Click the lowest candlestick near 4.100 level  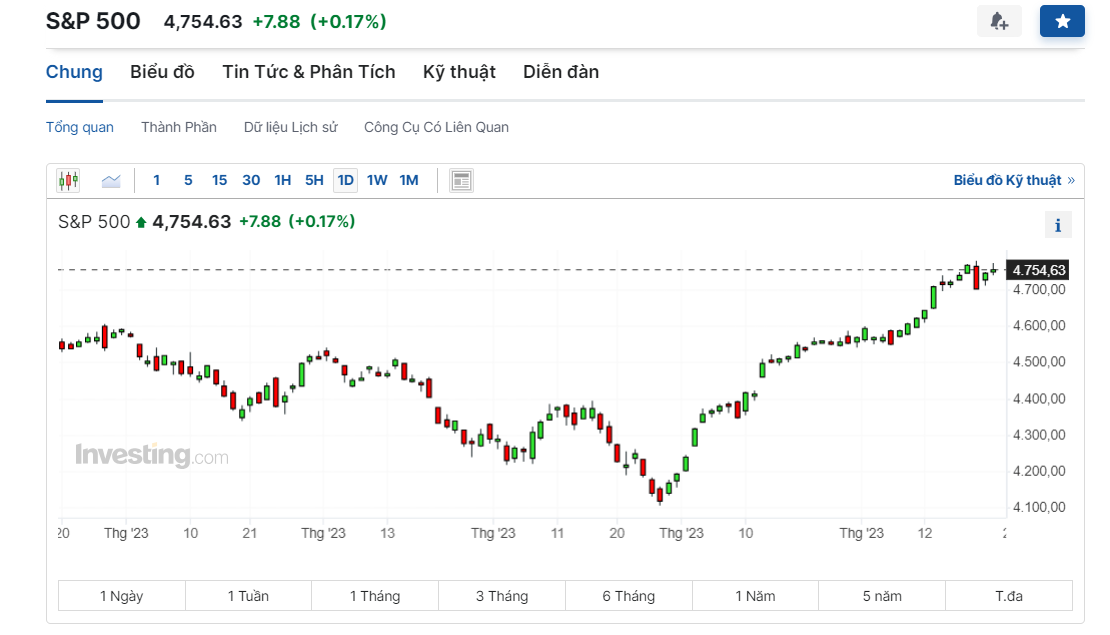660,493
